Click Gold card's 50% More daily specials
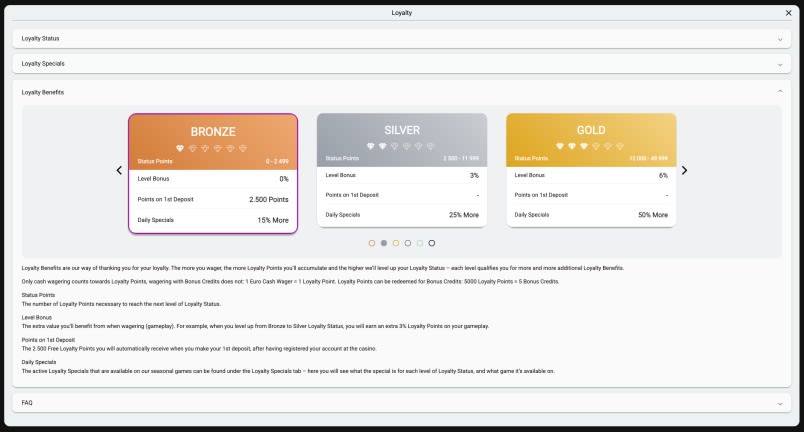The image size is (804, 432). coord(652,215)
